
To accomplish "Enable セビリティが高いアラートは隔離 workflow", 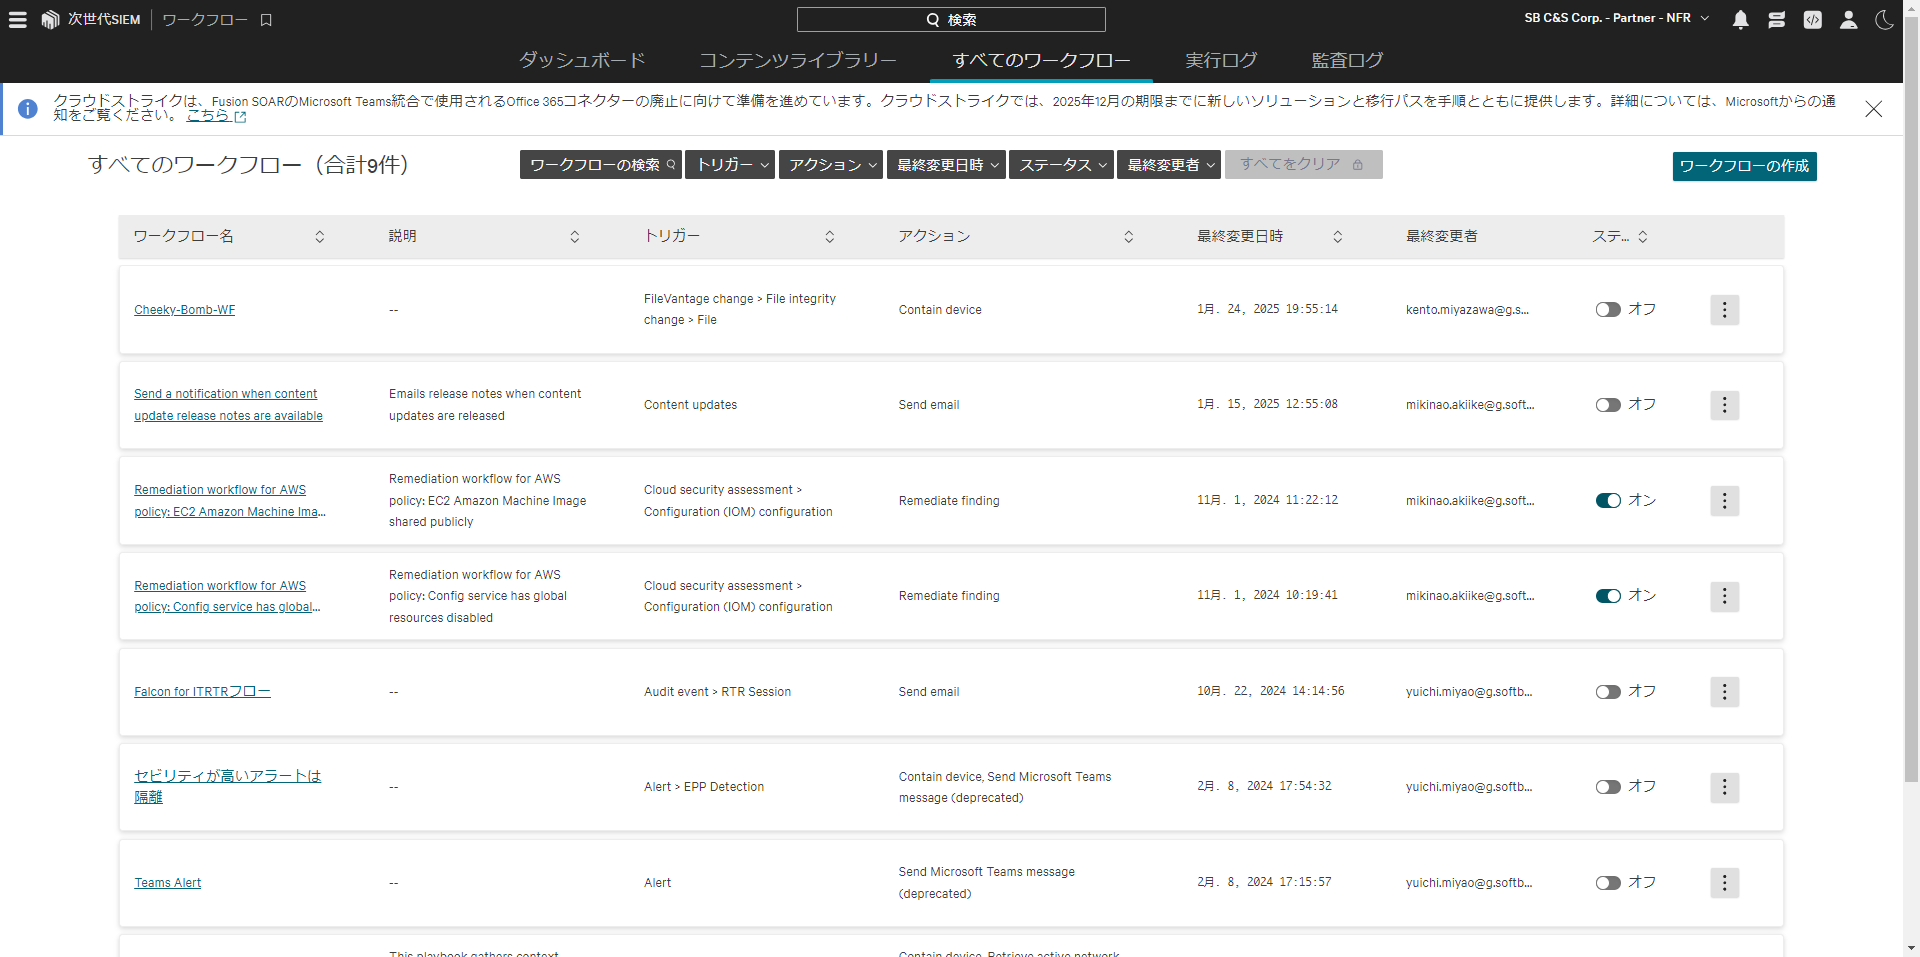I will tap(1608, 787).
